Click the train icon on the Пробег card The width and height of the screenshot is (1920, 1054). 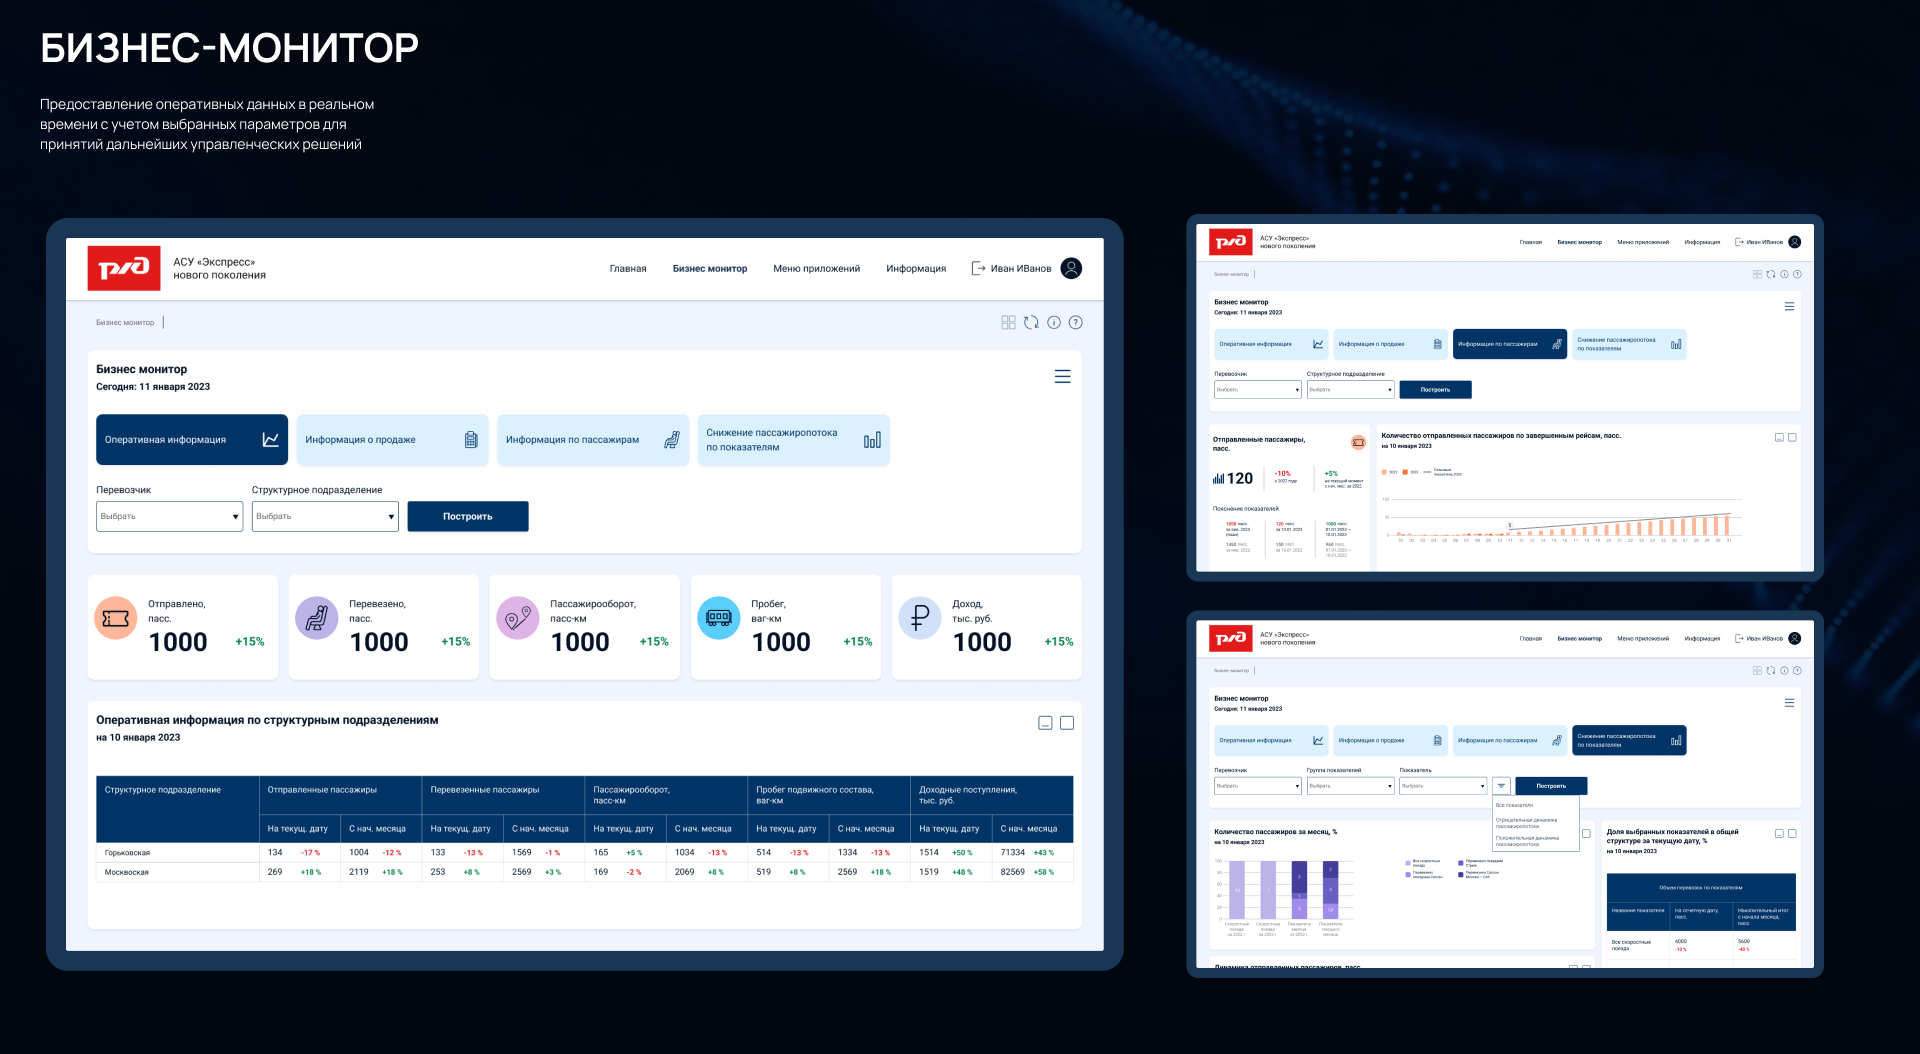click(719, 618)
